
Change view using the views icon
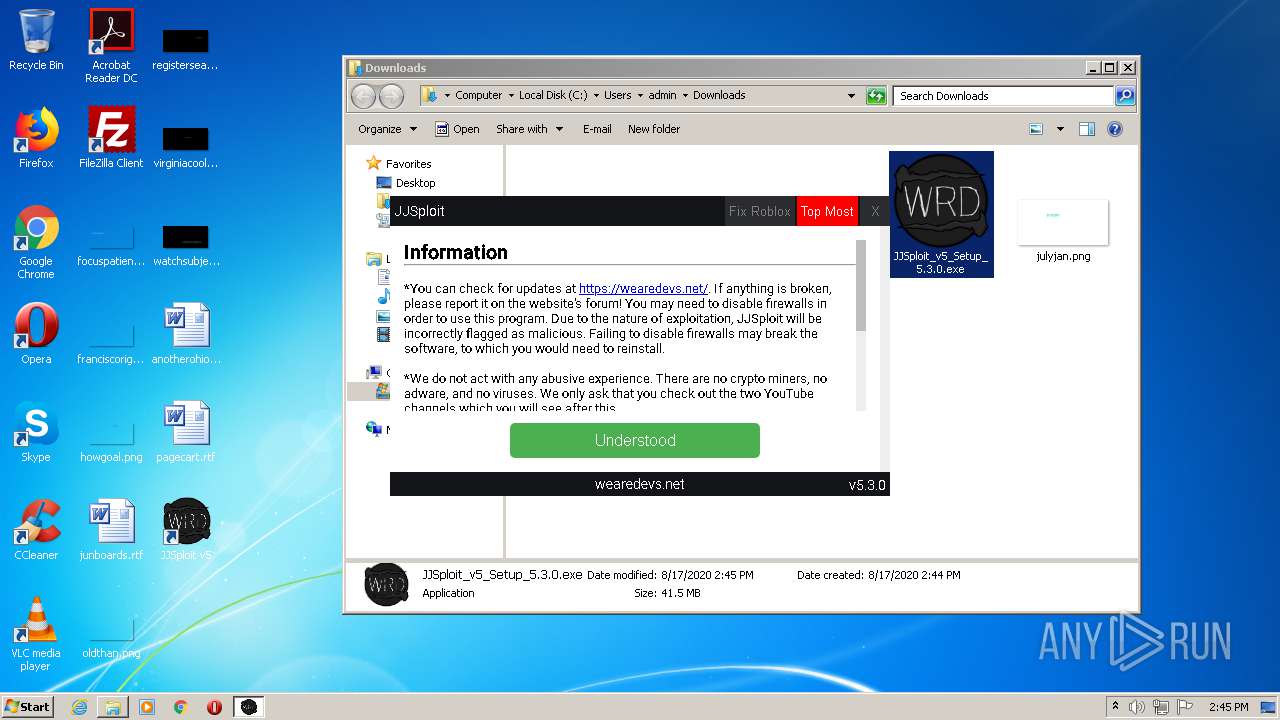[x=1036, y=129]
